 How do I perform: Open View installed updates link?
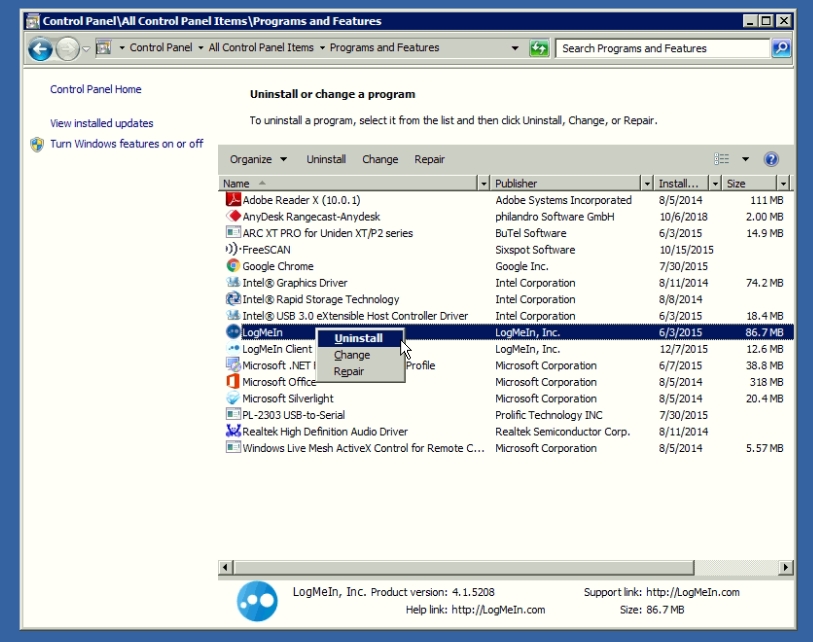coord(102,123)
